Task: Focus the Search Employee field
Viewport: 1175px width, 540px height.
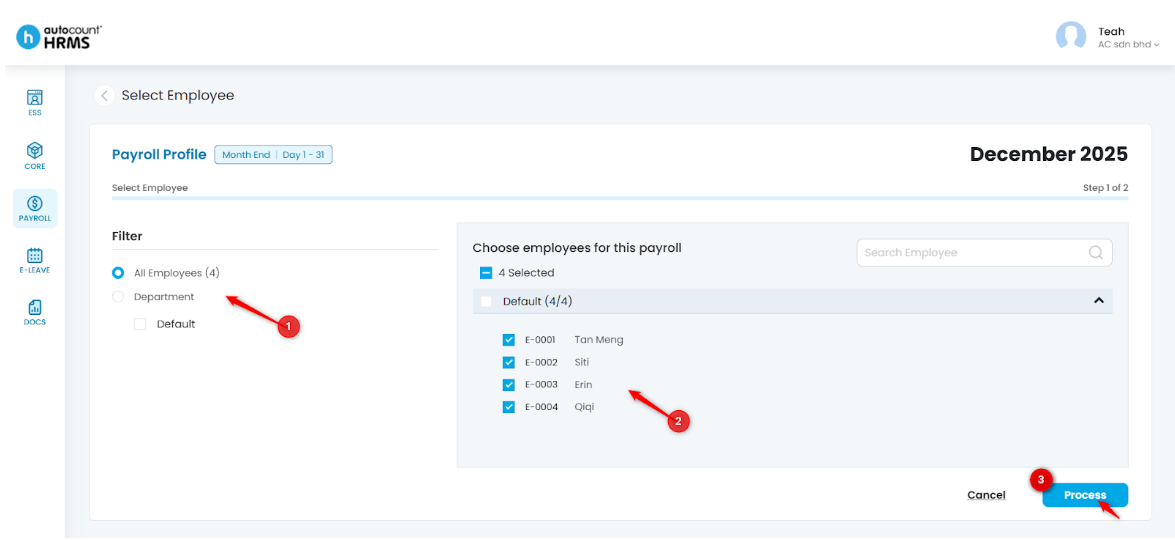Action: click(x=985, y=252)
